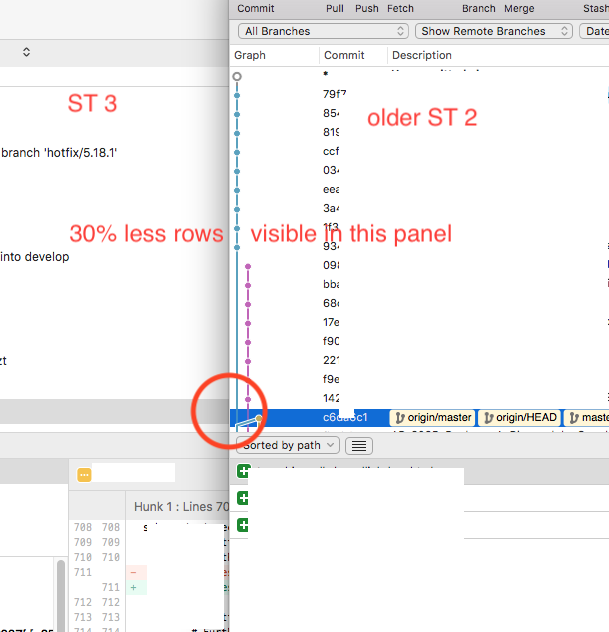
Task: Select commit row starting with f90
Action: [x=419, y=341]
